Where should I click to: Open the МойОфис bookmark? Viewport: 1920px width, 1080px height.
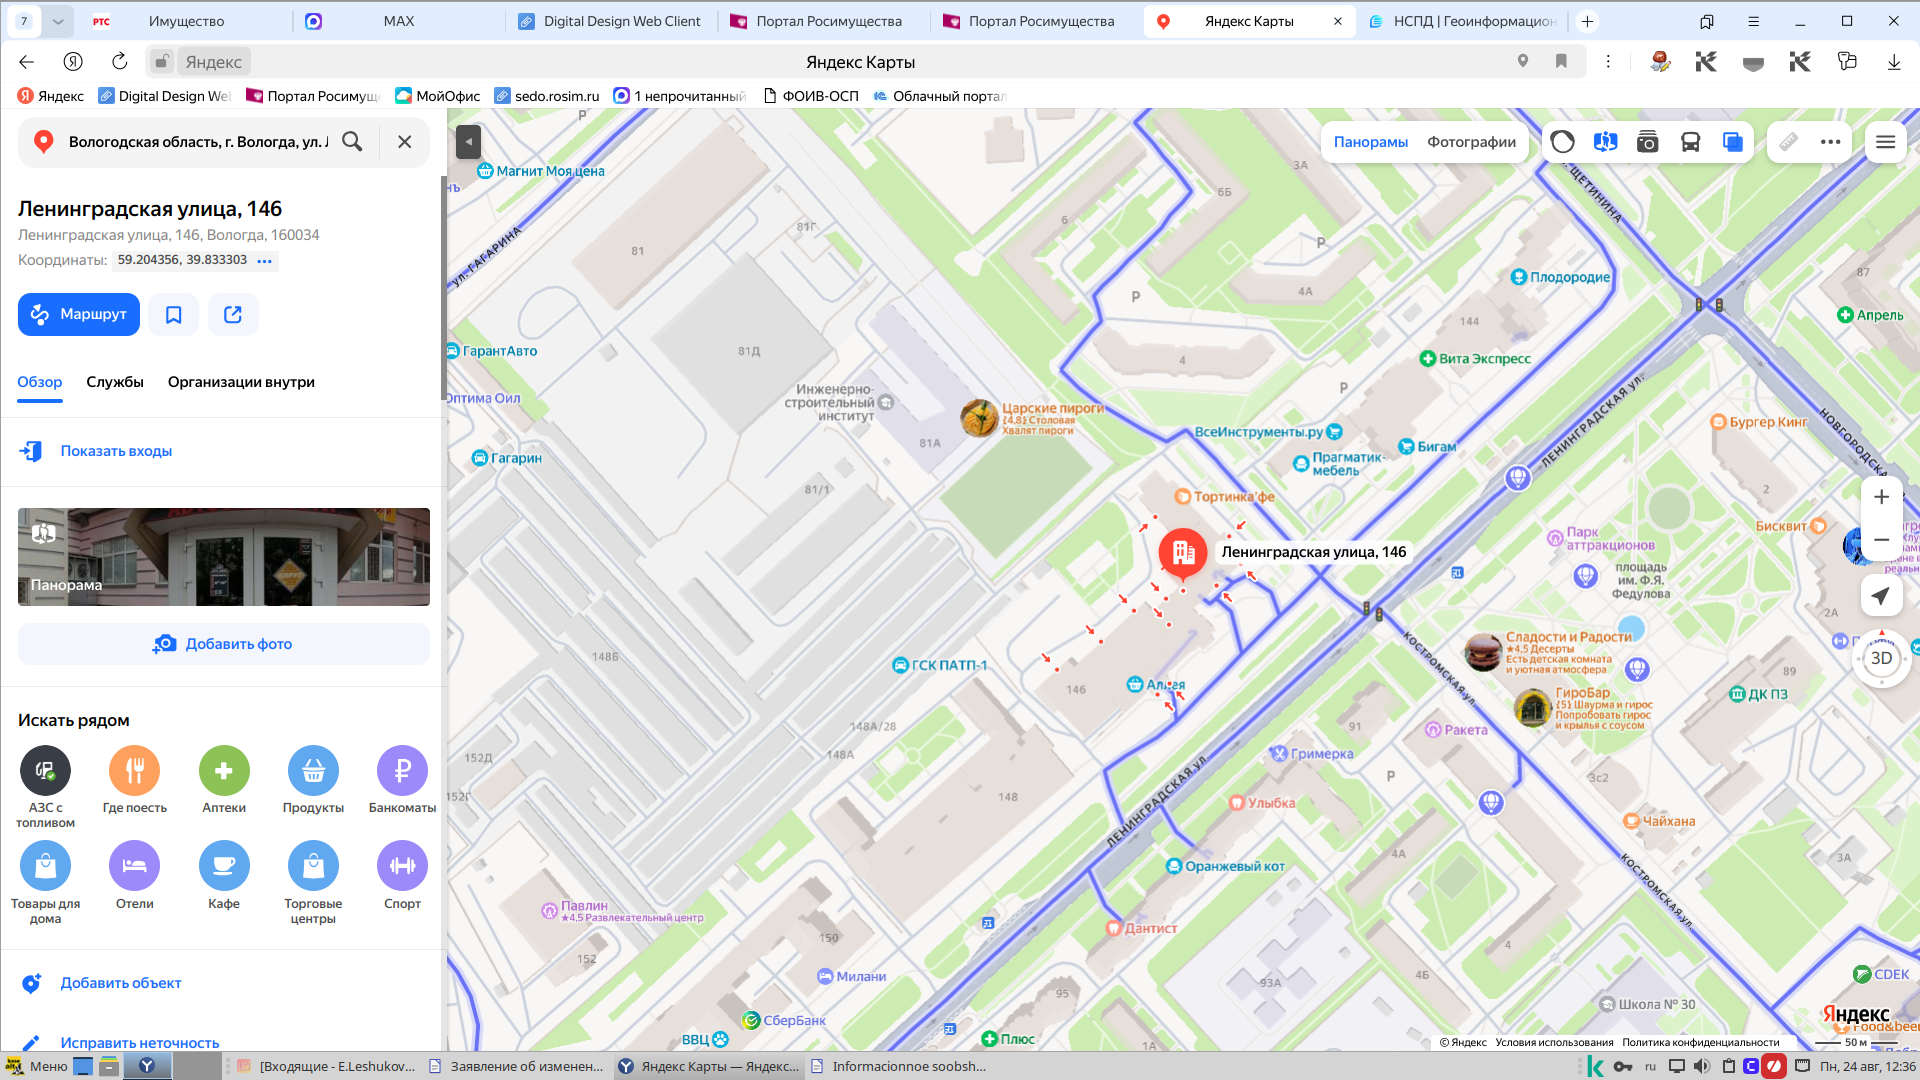[x=438, y=96]
